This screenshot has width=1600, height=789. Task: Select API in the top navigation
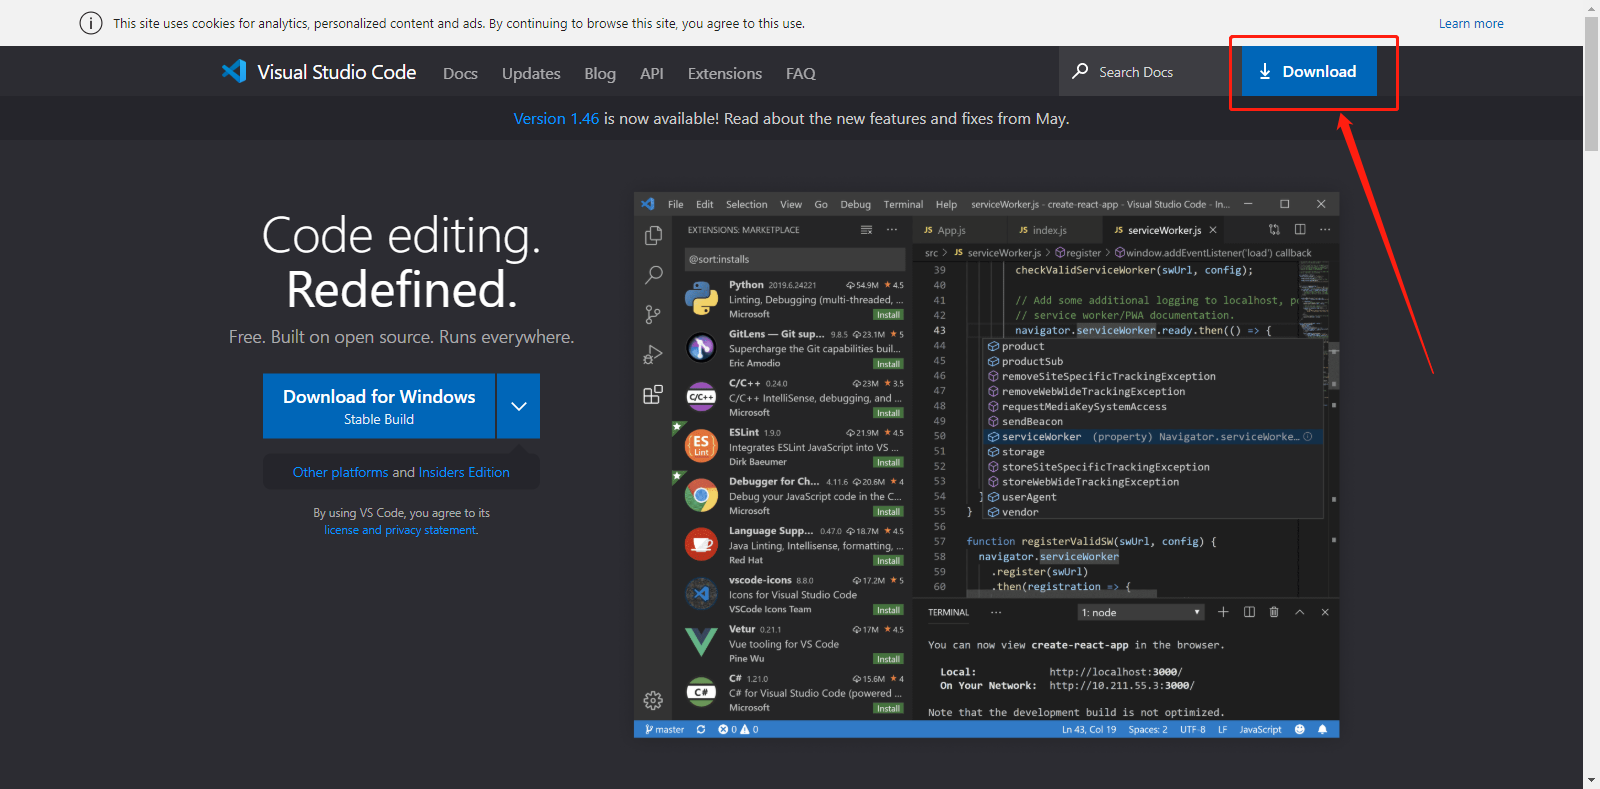coord(652,73)
